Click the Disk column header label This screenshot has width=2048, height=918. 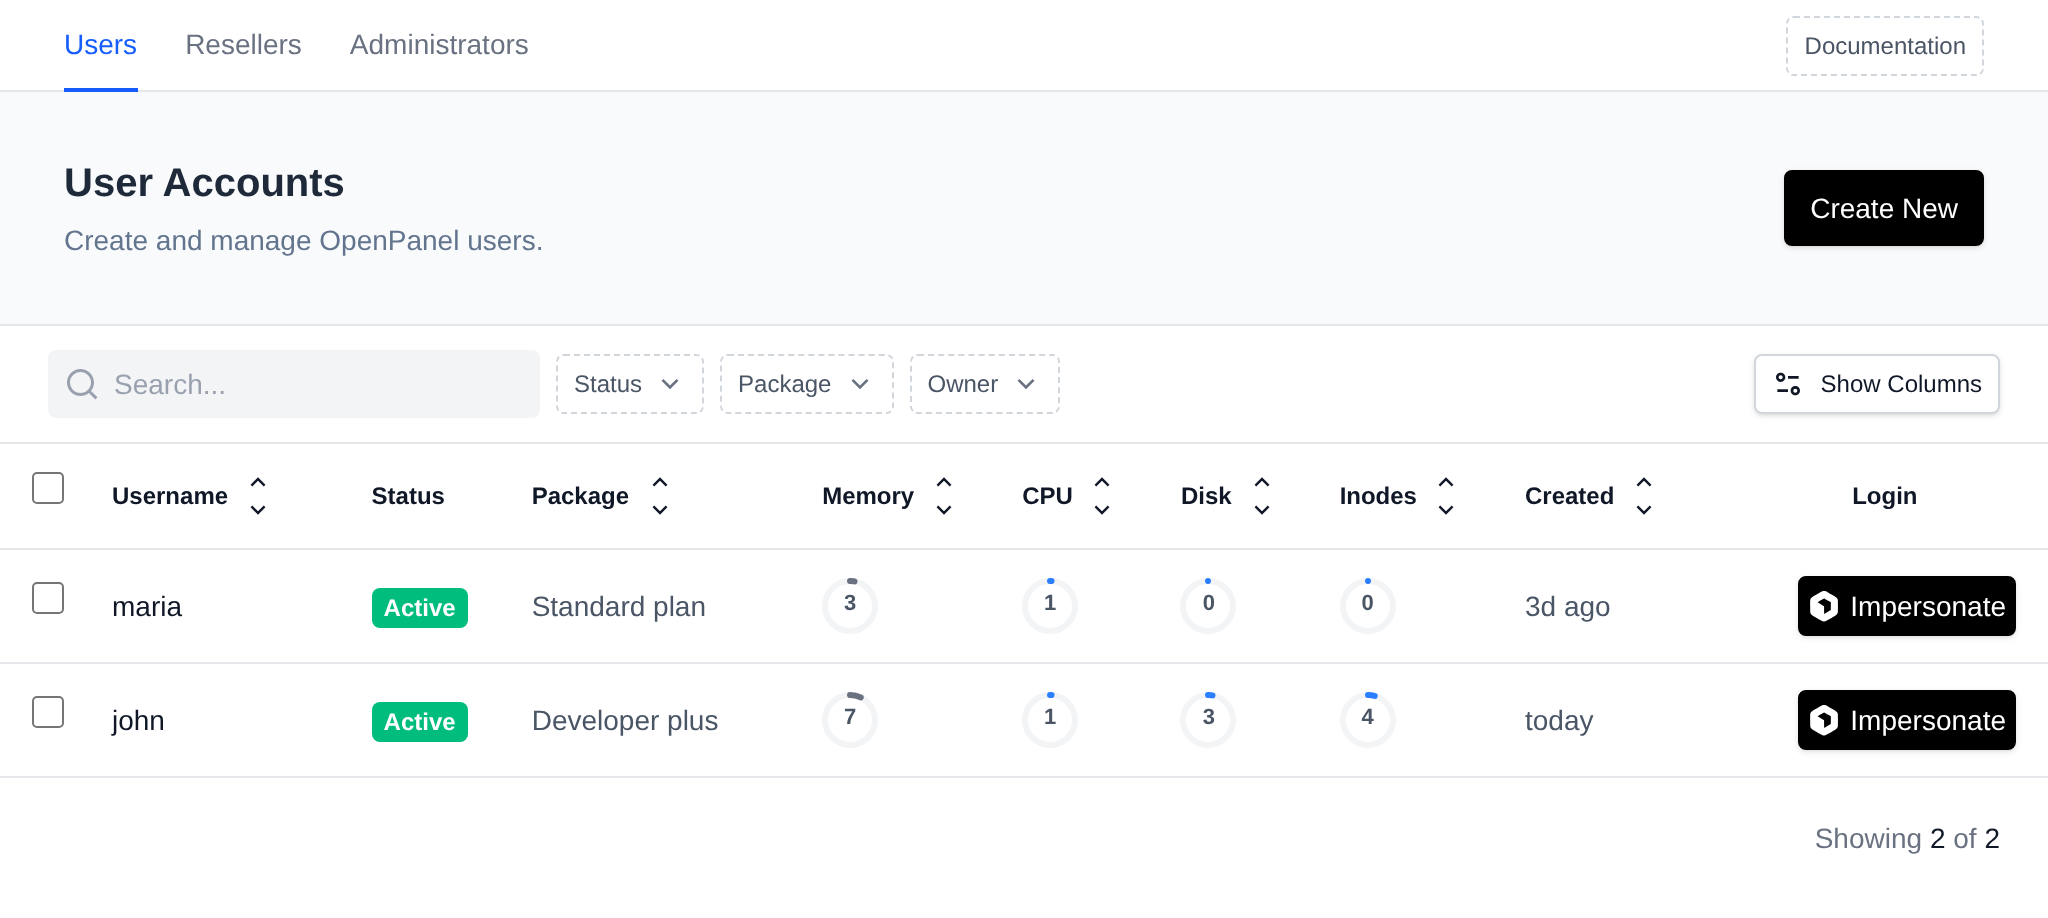point(1206,496)
